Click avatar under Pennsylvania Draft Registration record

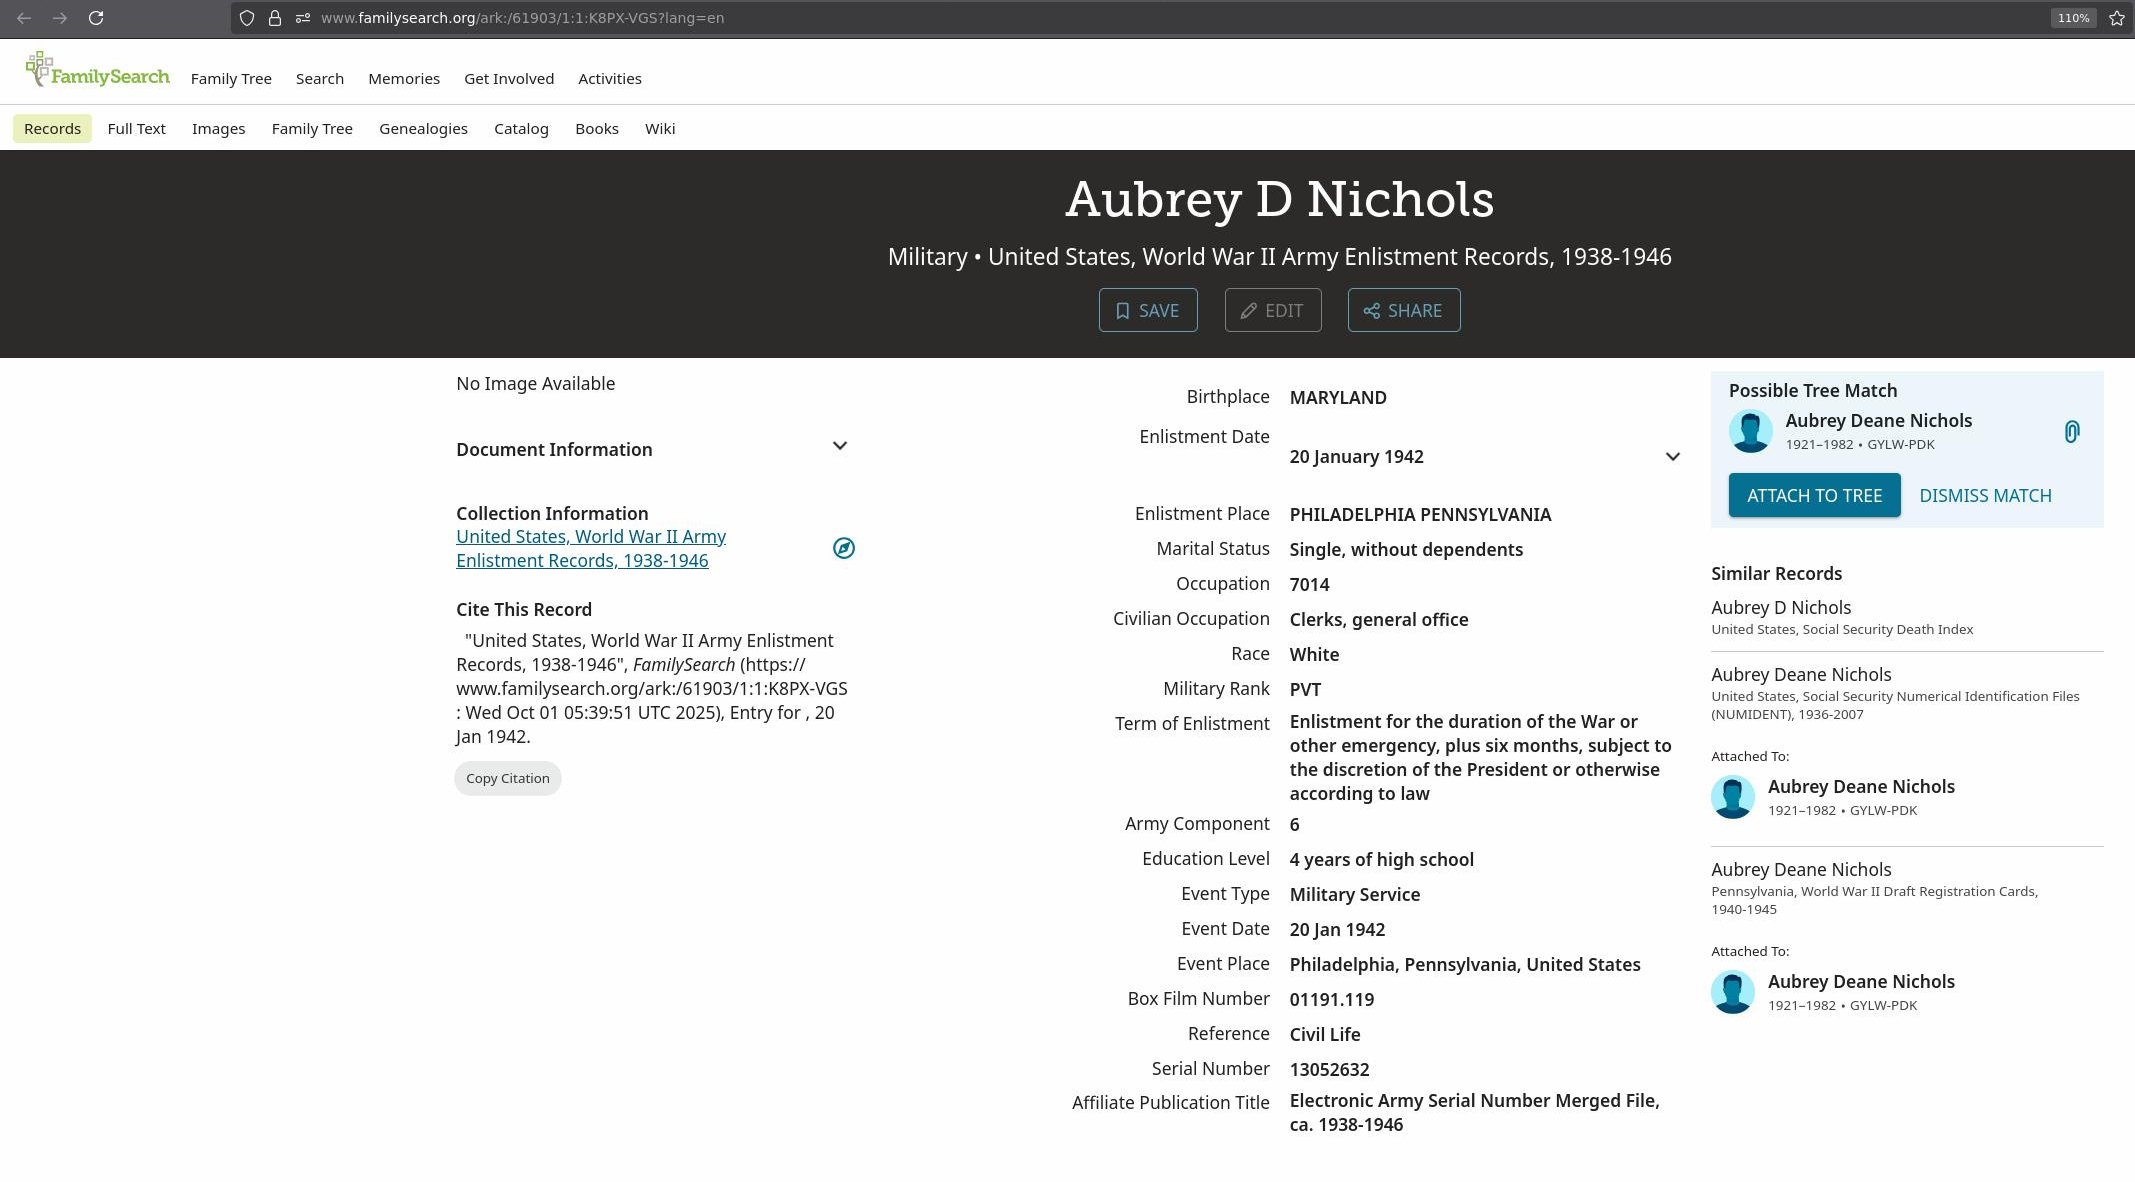tap(1733, 992)
